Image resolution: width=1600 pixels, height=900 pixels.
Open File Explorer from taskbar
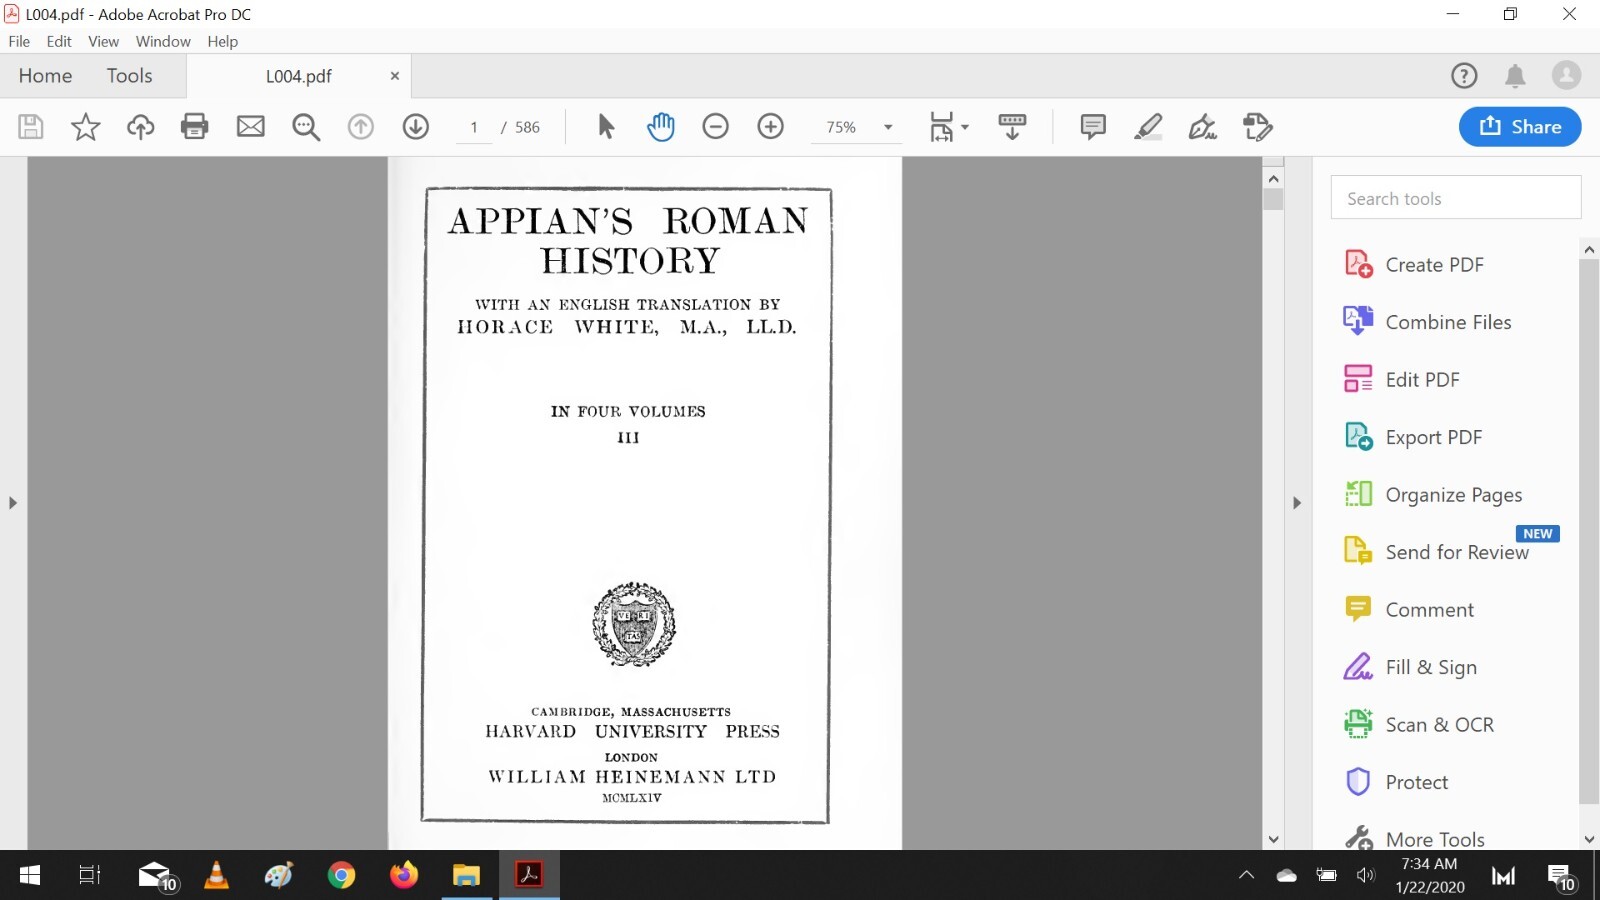466,876
